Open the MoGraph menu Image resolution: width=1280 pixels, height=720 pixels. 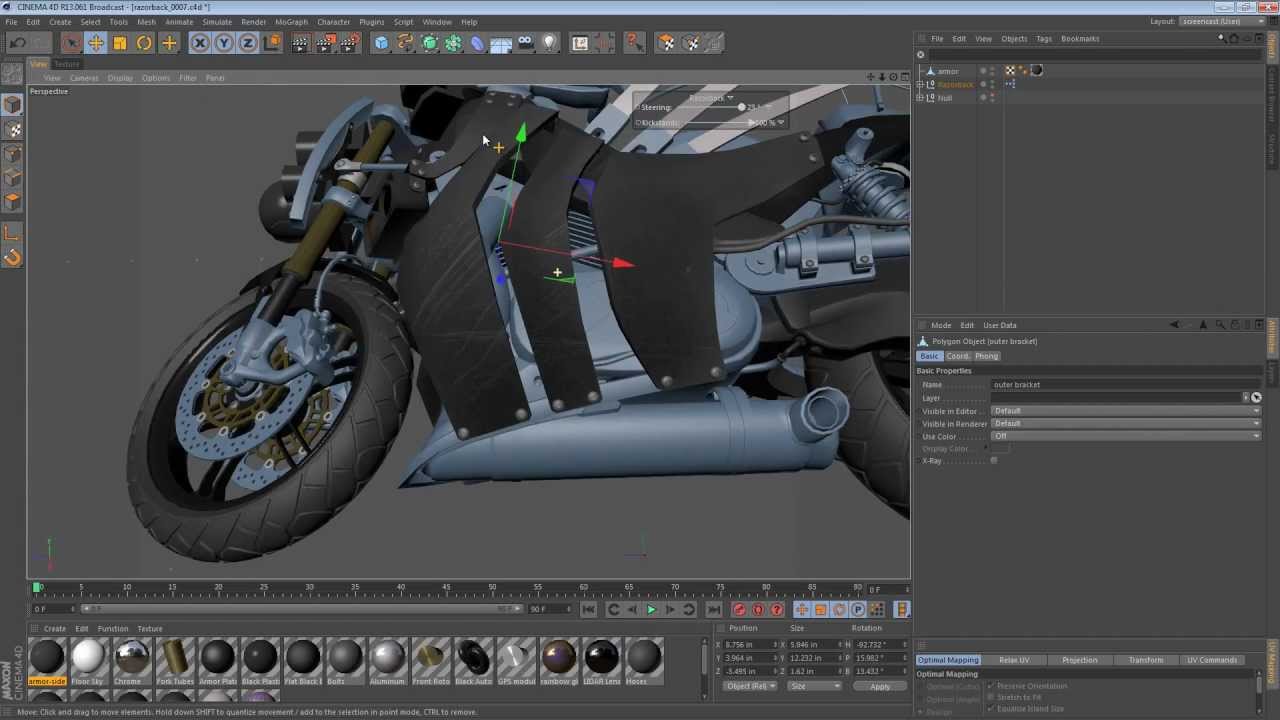291,22
